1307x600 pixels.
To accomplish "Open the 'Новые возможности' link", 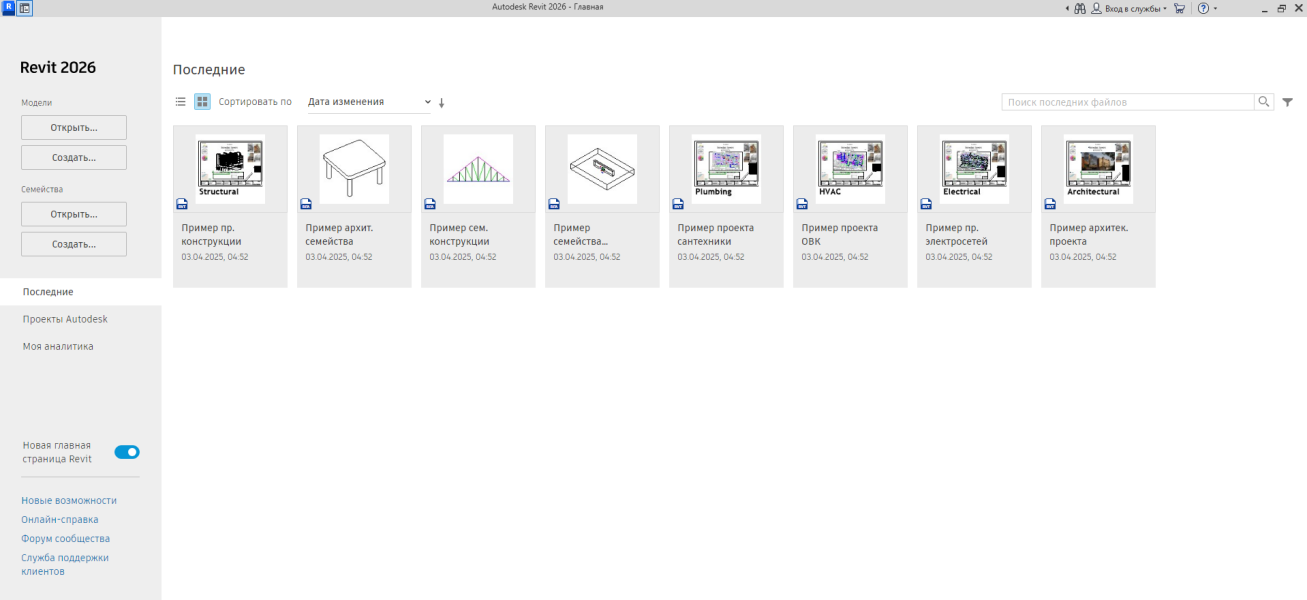I will coord(69,500).
